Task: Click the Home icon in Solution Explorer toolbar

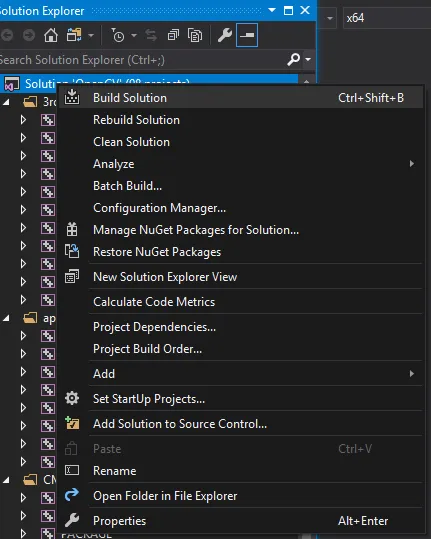Action: click(51, 35)
